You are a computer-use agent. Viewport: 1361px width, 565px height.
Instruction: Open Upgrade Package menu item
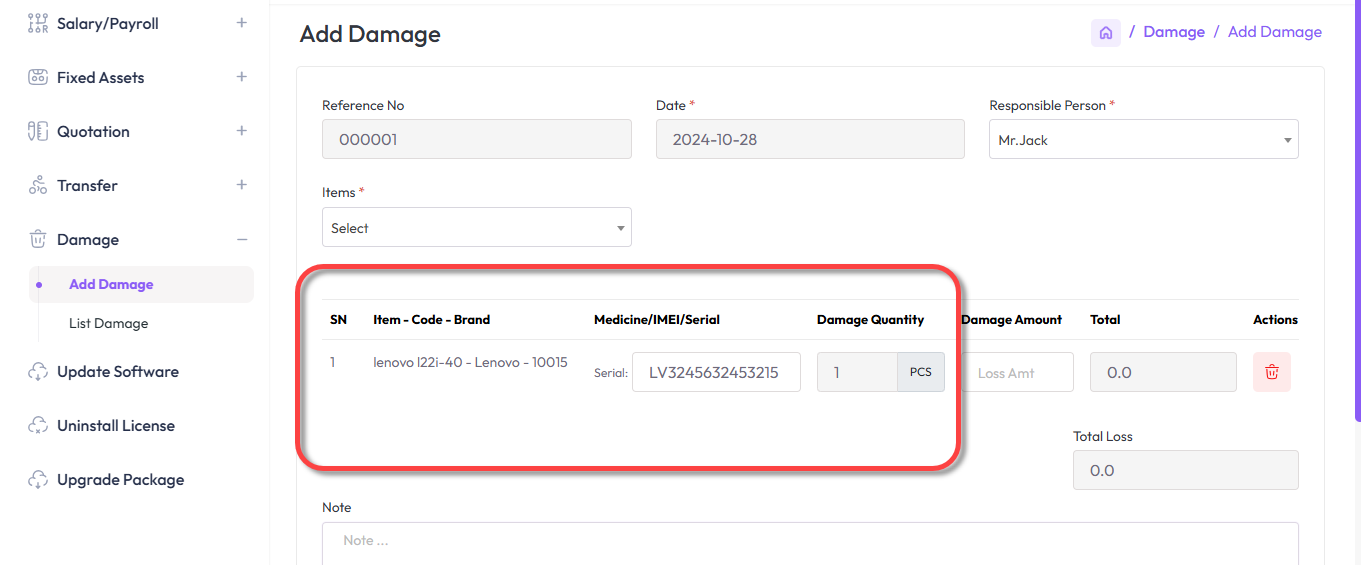click(120, 480)
